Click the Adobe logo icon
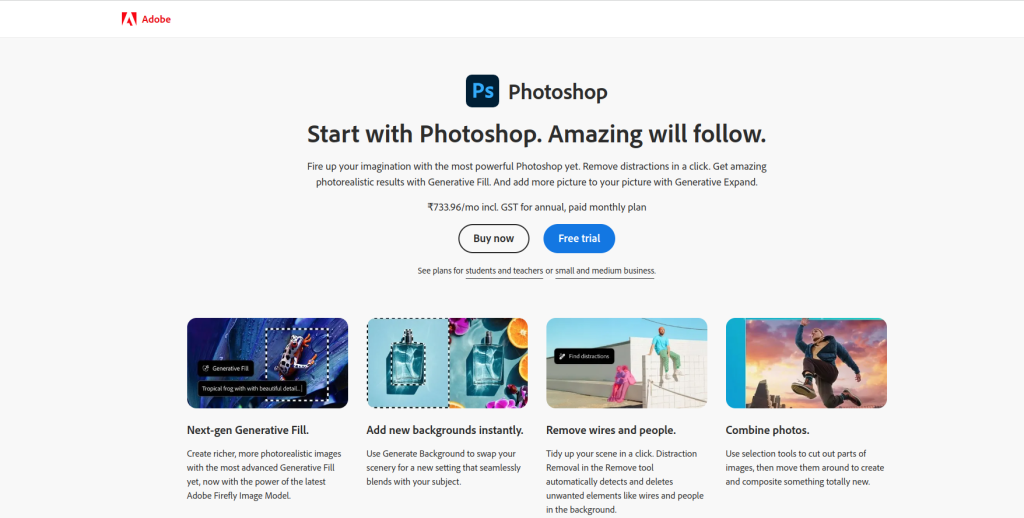This screenshot has width=1024, height=518. [129, 19]
